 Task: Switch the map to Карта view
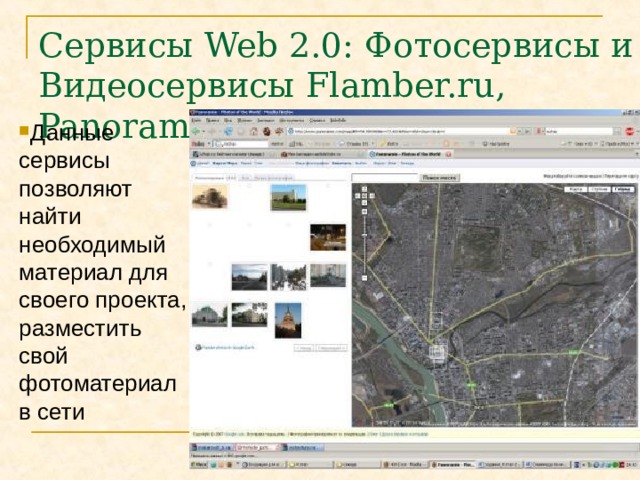(x=576, y=189)
